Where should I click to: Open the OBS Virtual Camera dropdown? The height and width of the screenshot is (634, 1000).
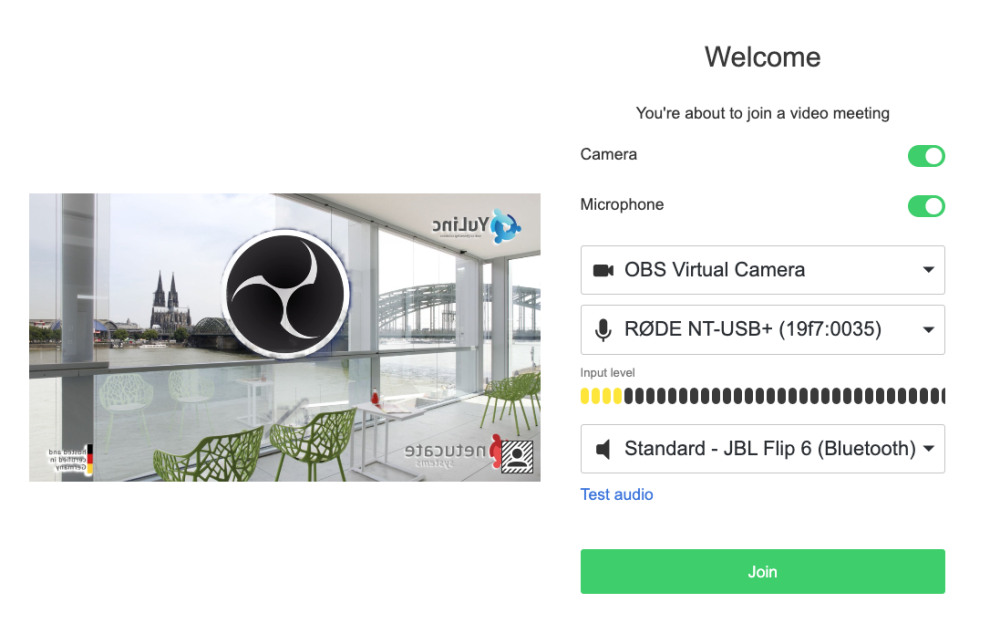(762, 270)
